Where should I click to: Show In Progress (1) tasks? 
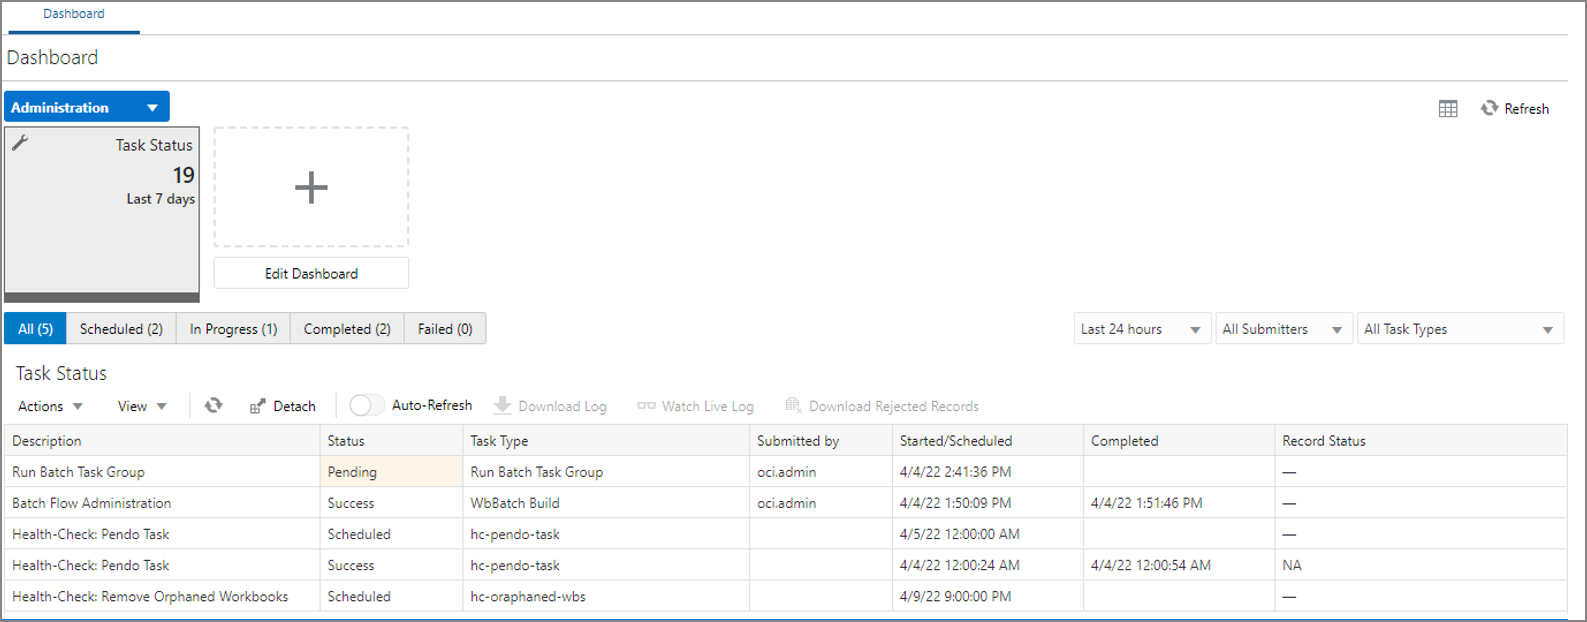(233, 329)
